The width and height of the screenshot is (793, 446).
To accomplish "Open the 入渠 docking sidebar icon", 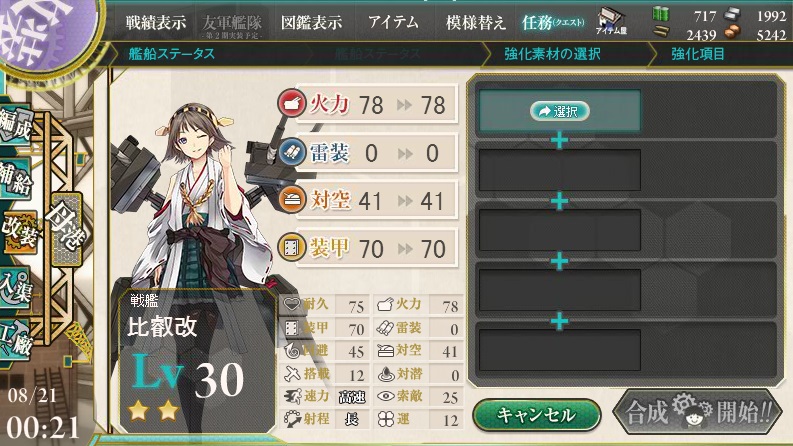I will (x=16, y=288).
